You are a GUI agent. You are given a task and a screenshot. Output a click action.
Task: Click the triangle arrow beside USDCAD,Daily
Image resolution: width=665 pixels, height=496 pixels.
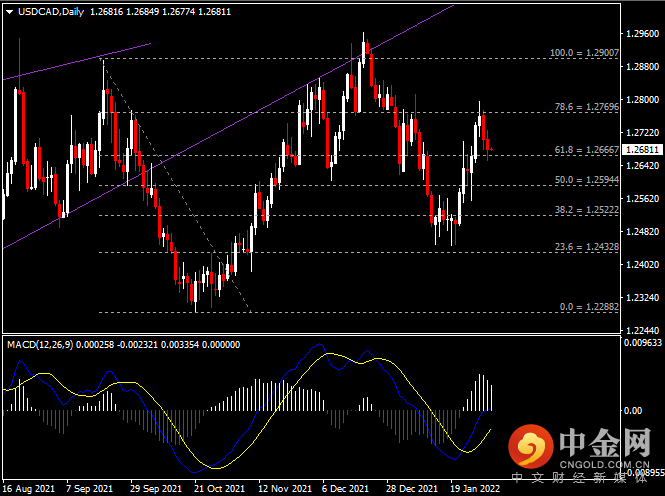click(9, 11)
